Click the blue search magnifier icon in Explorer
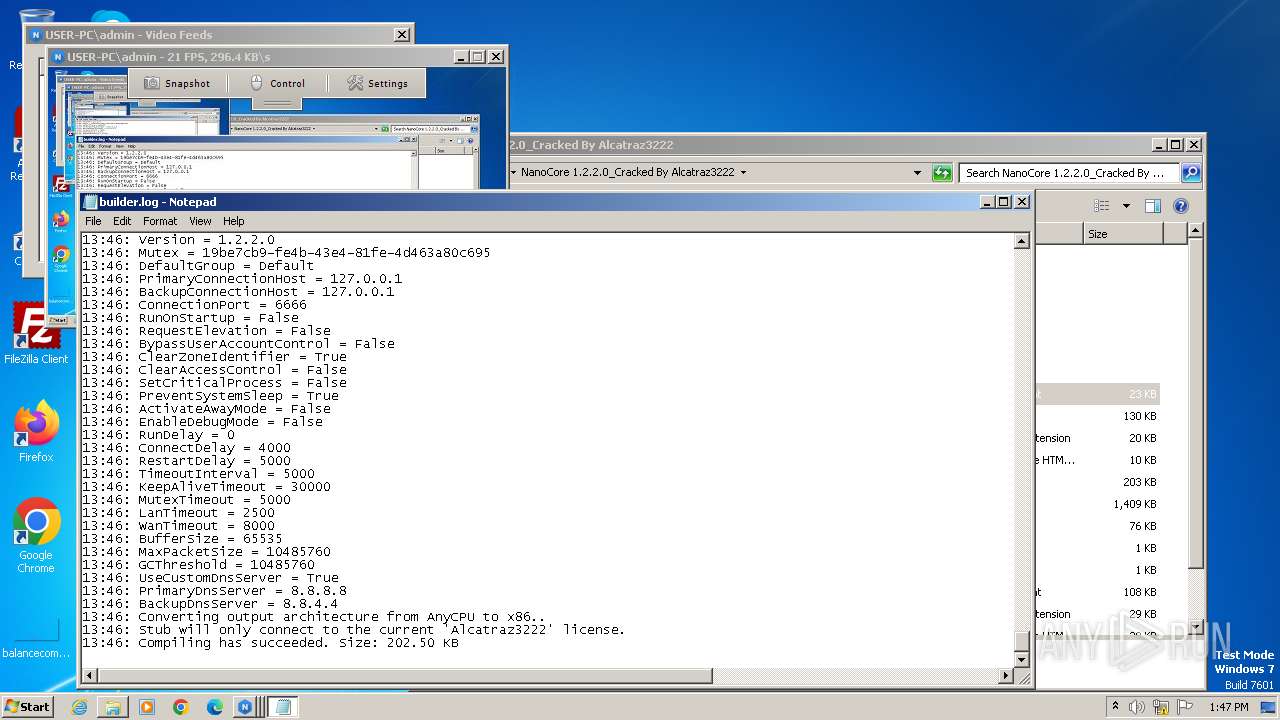The width and height of the screenshot is (1280, 720). pyautogui.click(x=1190, y=173)
